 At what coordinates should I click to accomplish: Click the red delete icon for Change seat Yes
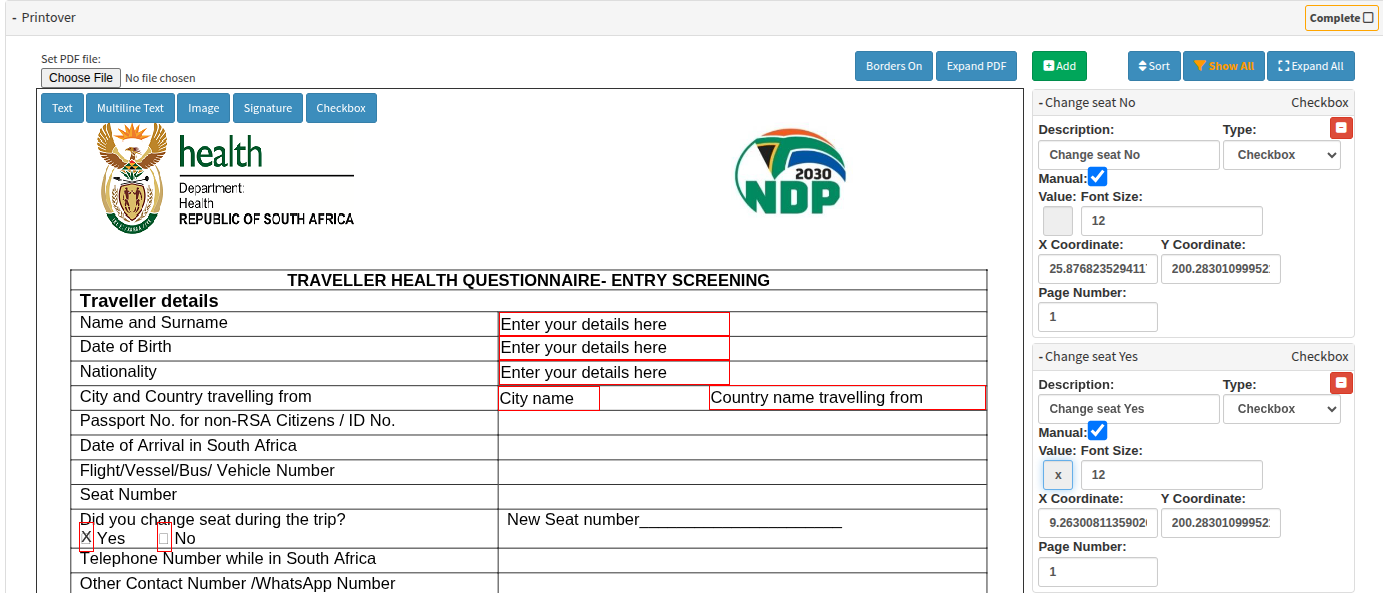point(1341,382)
